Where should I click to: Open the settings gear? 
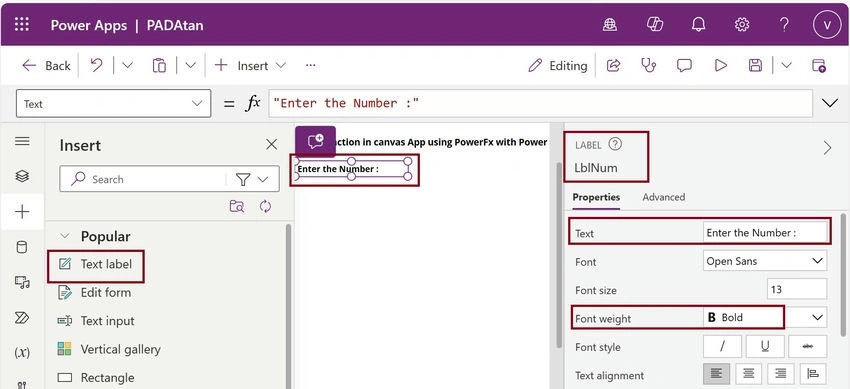click(742, 24)
